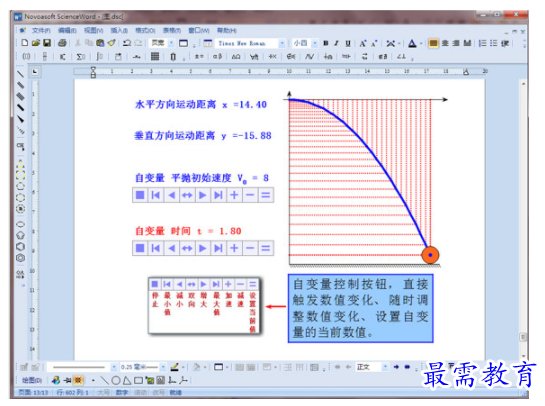Click the bulleted list icon
The width and height of the screenshot is (545, 406).
(494, 43)
